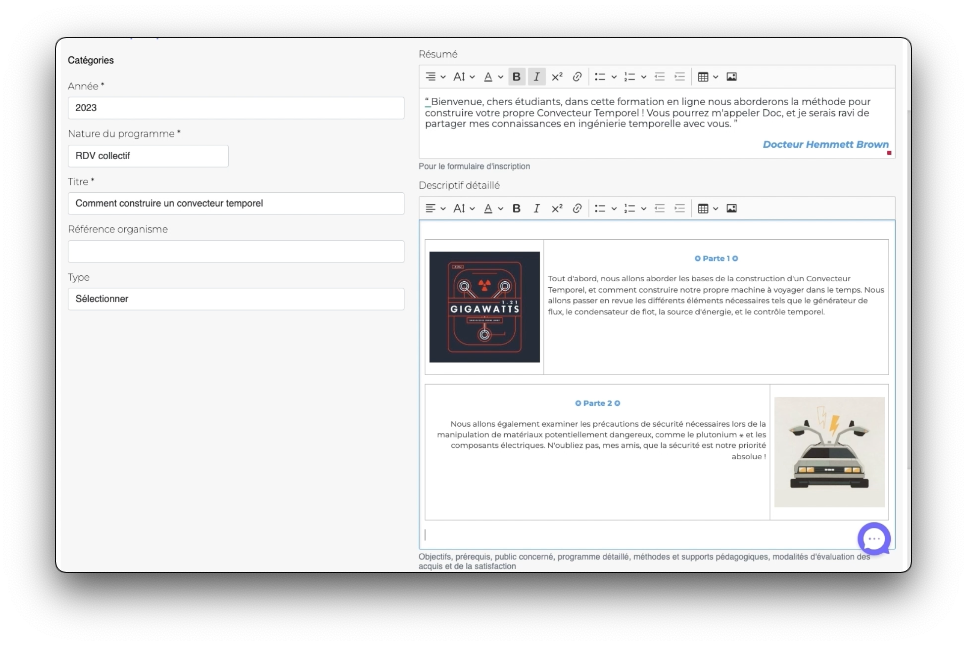The image size is (967, 646).
Task: Insert image in Descriptif détaillé editor
Action: 731,209
